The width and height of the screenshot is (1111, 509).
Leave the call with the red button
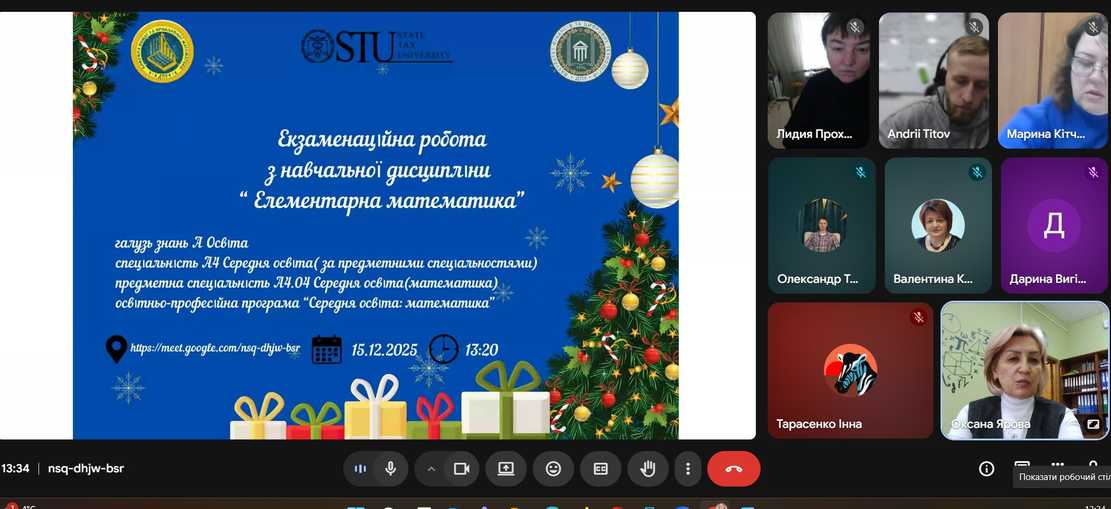[x=733, y=468]
